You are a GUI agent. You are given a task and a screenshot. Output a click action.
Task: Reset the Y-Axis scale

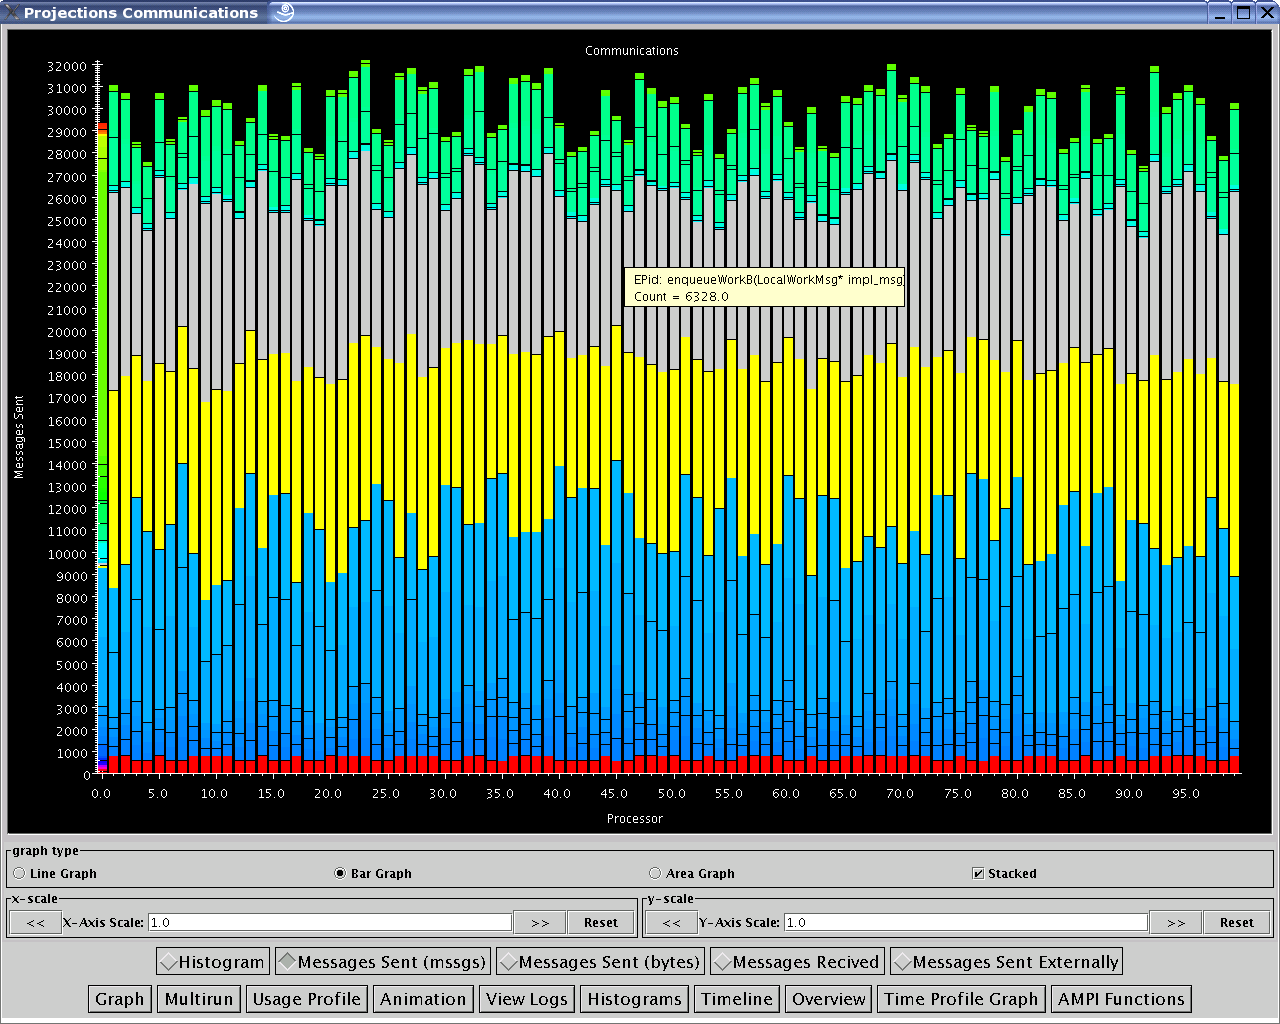tap(1236, 922)
